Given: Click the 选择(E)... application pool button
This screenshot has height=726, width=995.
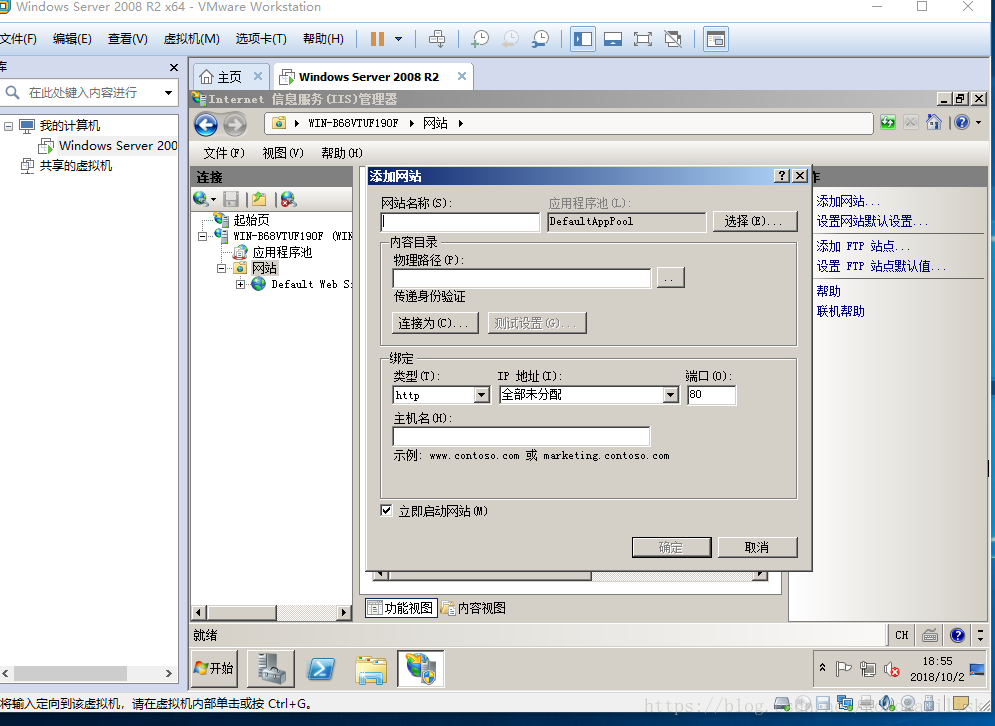Looking at the screenshot, I should [x=755, y=221].
